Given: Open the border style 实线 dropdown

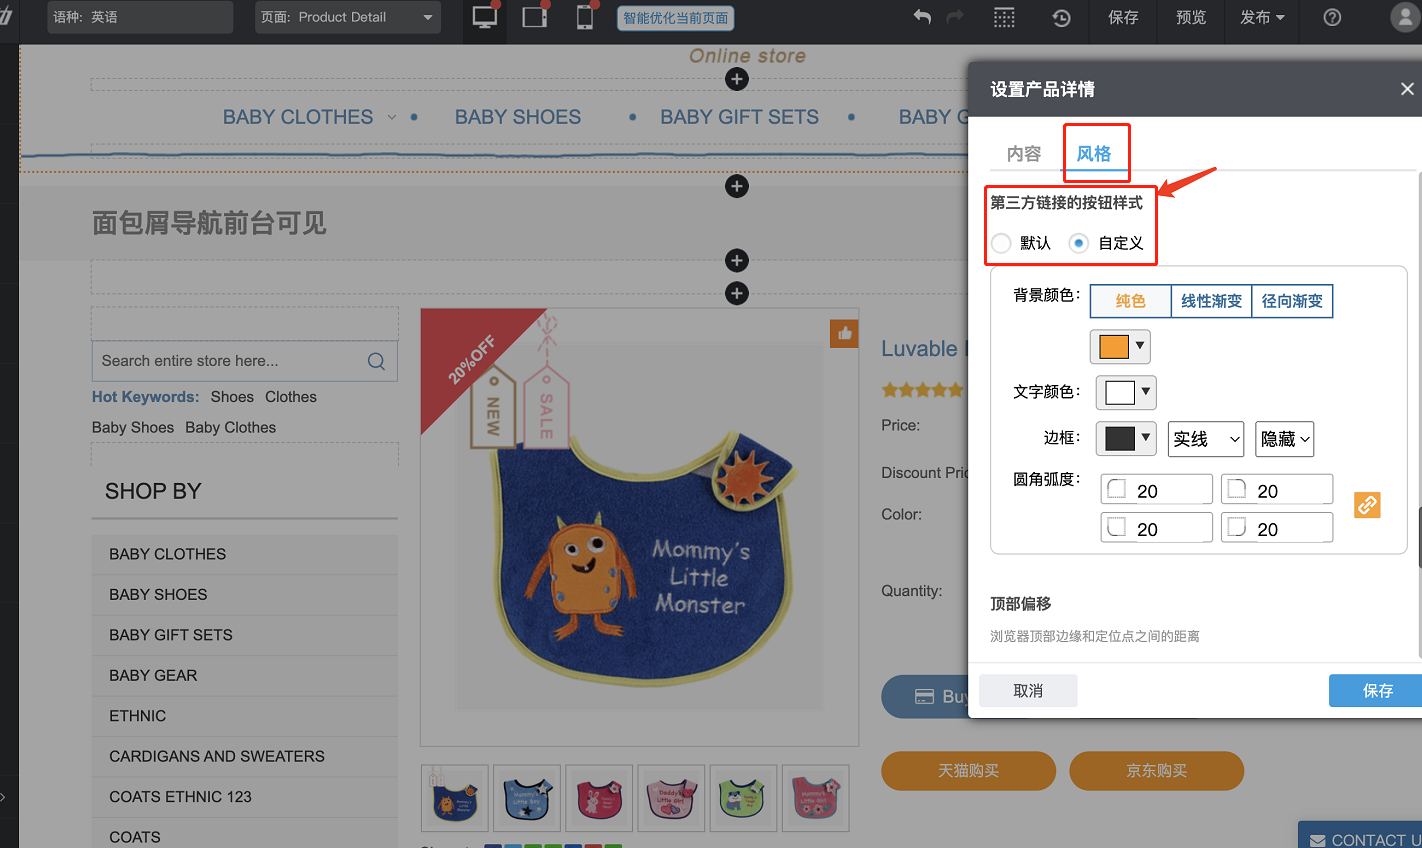Looking at the screenshot, I should (x=1206, y=439).
